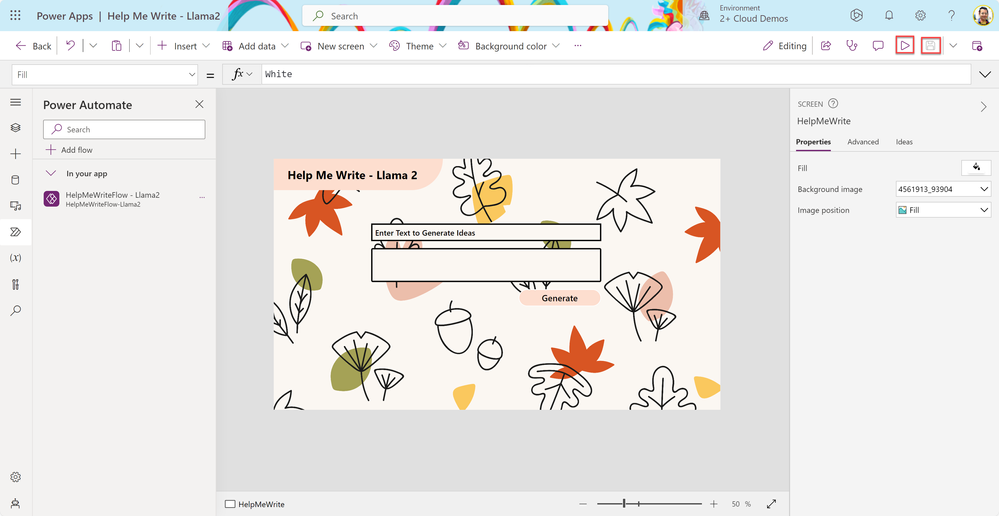The image size is (999, 516).
Task: Open the help question mark
Action: [952, 16]
